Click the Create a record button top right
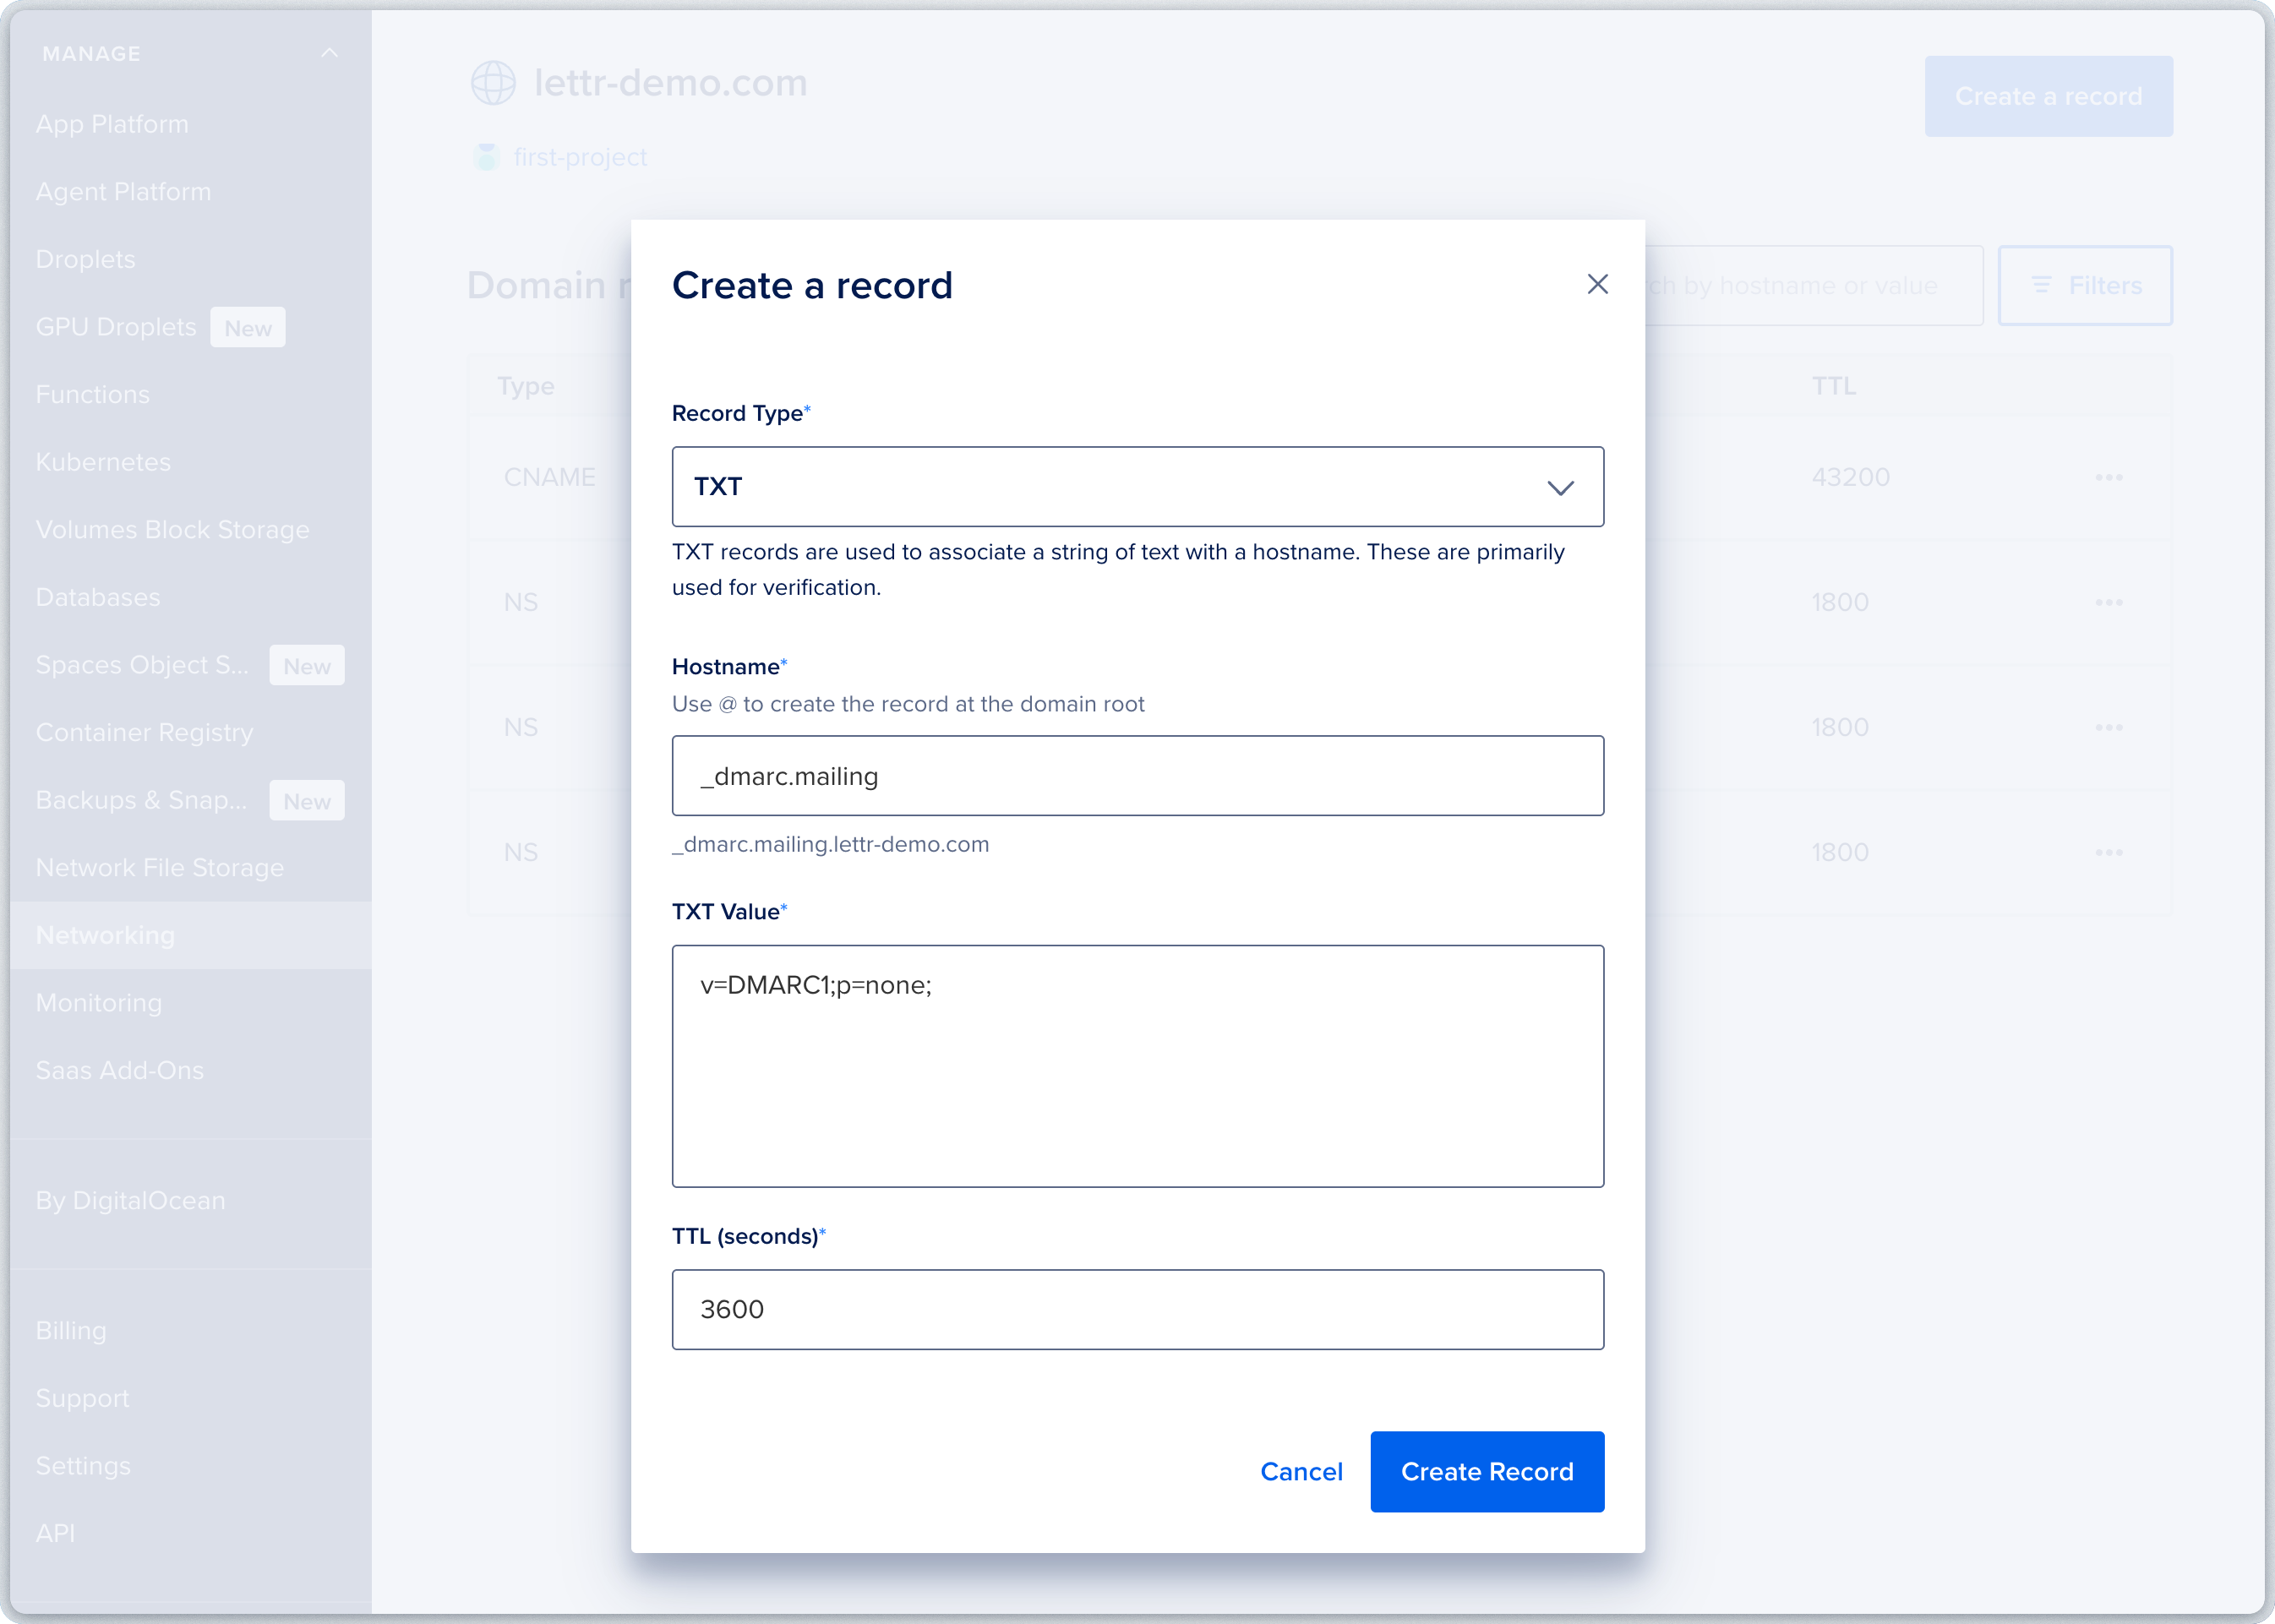 [x=2048, y=96]
